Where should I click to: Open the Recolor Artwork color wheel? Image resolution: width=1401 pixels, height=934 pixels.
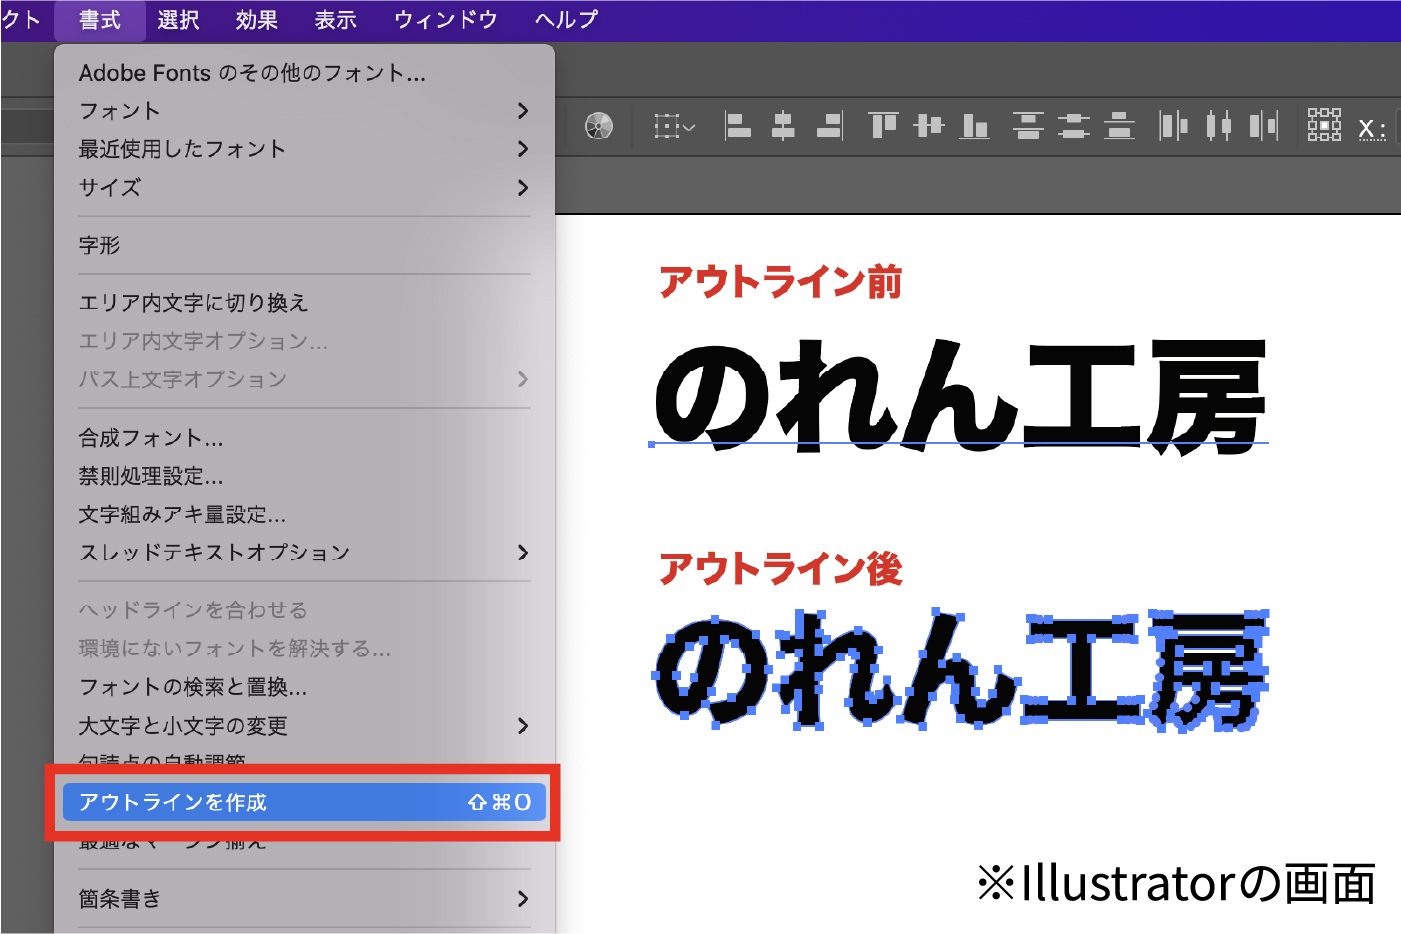[x=599, y=126]
